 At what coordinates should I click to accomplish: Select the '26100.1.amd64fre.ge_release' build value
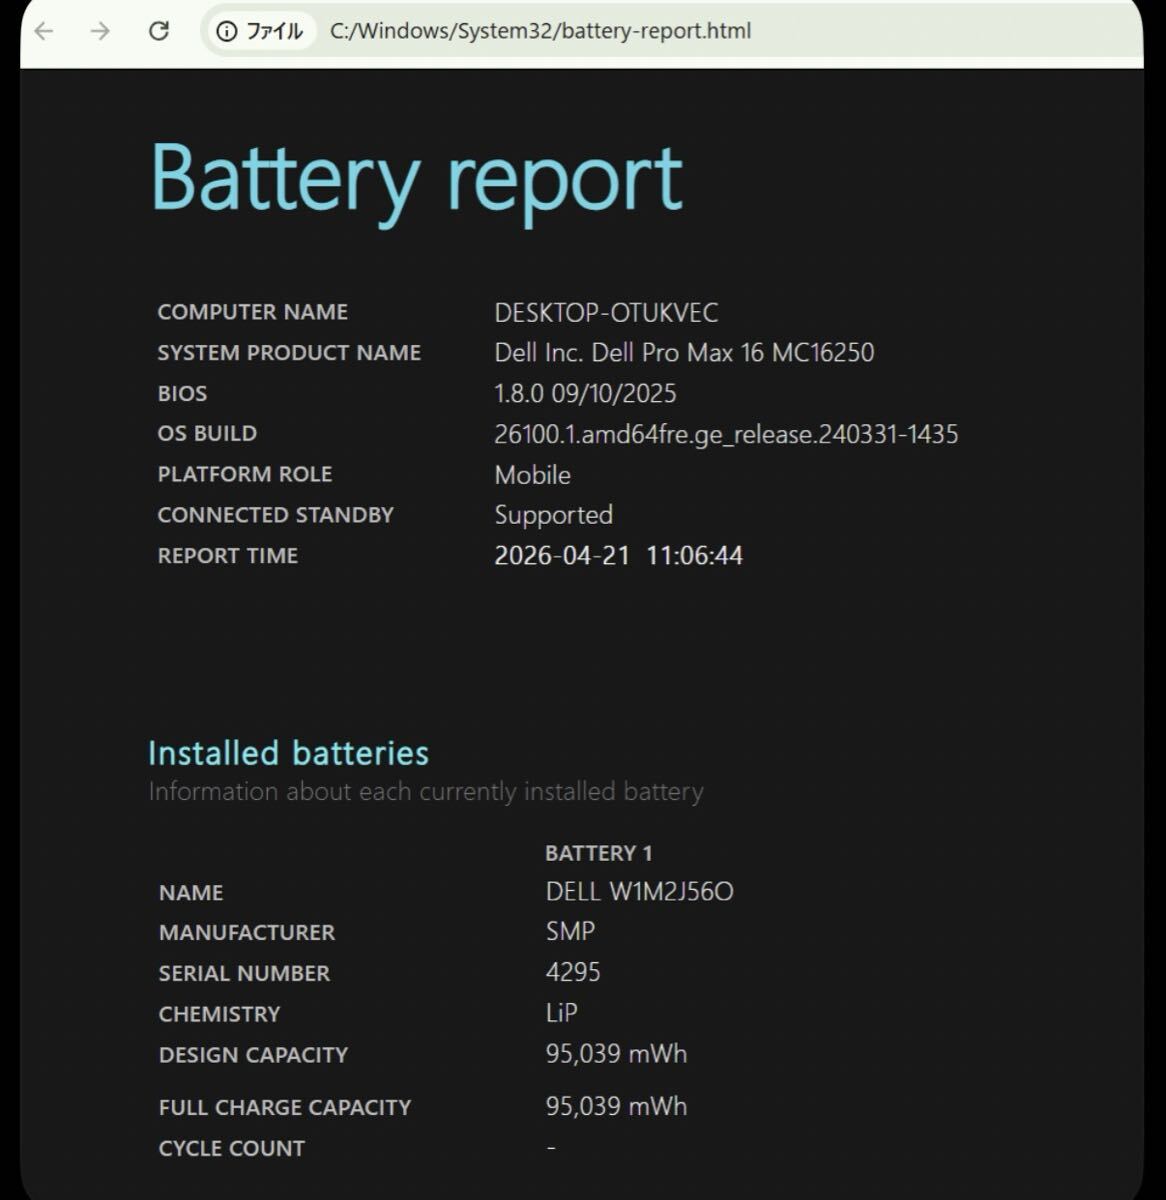tap(726, 435)
